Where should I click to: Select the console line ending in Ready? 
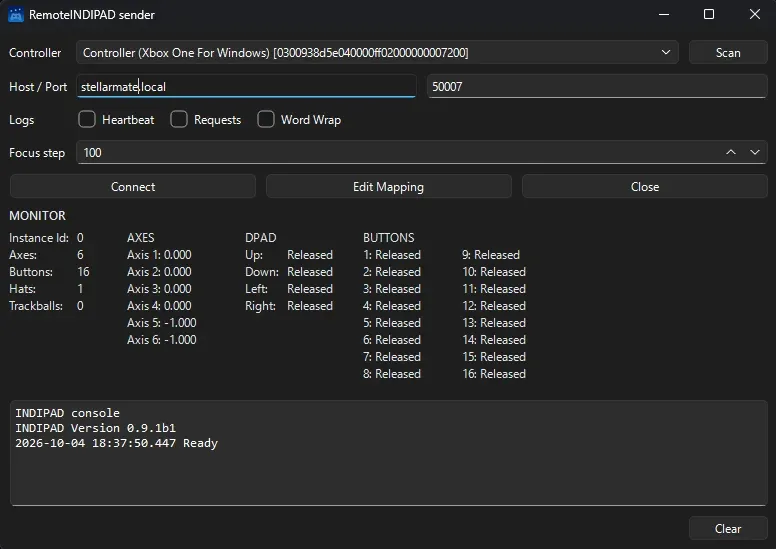pyautogui.click(x=116, y=443)
